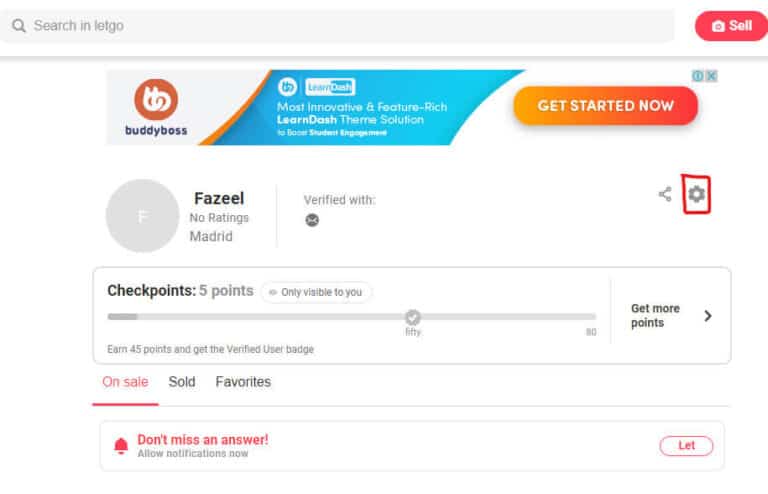Click the share profile icon
This screenshot has height=494, width=768.
pyautogui.click(x=665, y=194)
